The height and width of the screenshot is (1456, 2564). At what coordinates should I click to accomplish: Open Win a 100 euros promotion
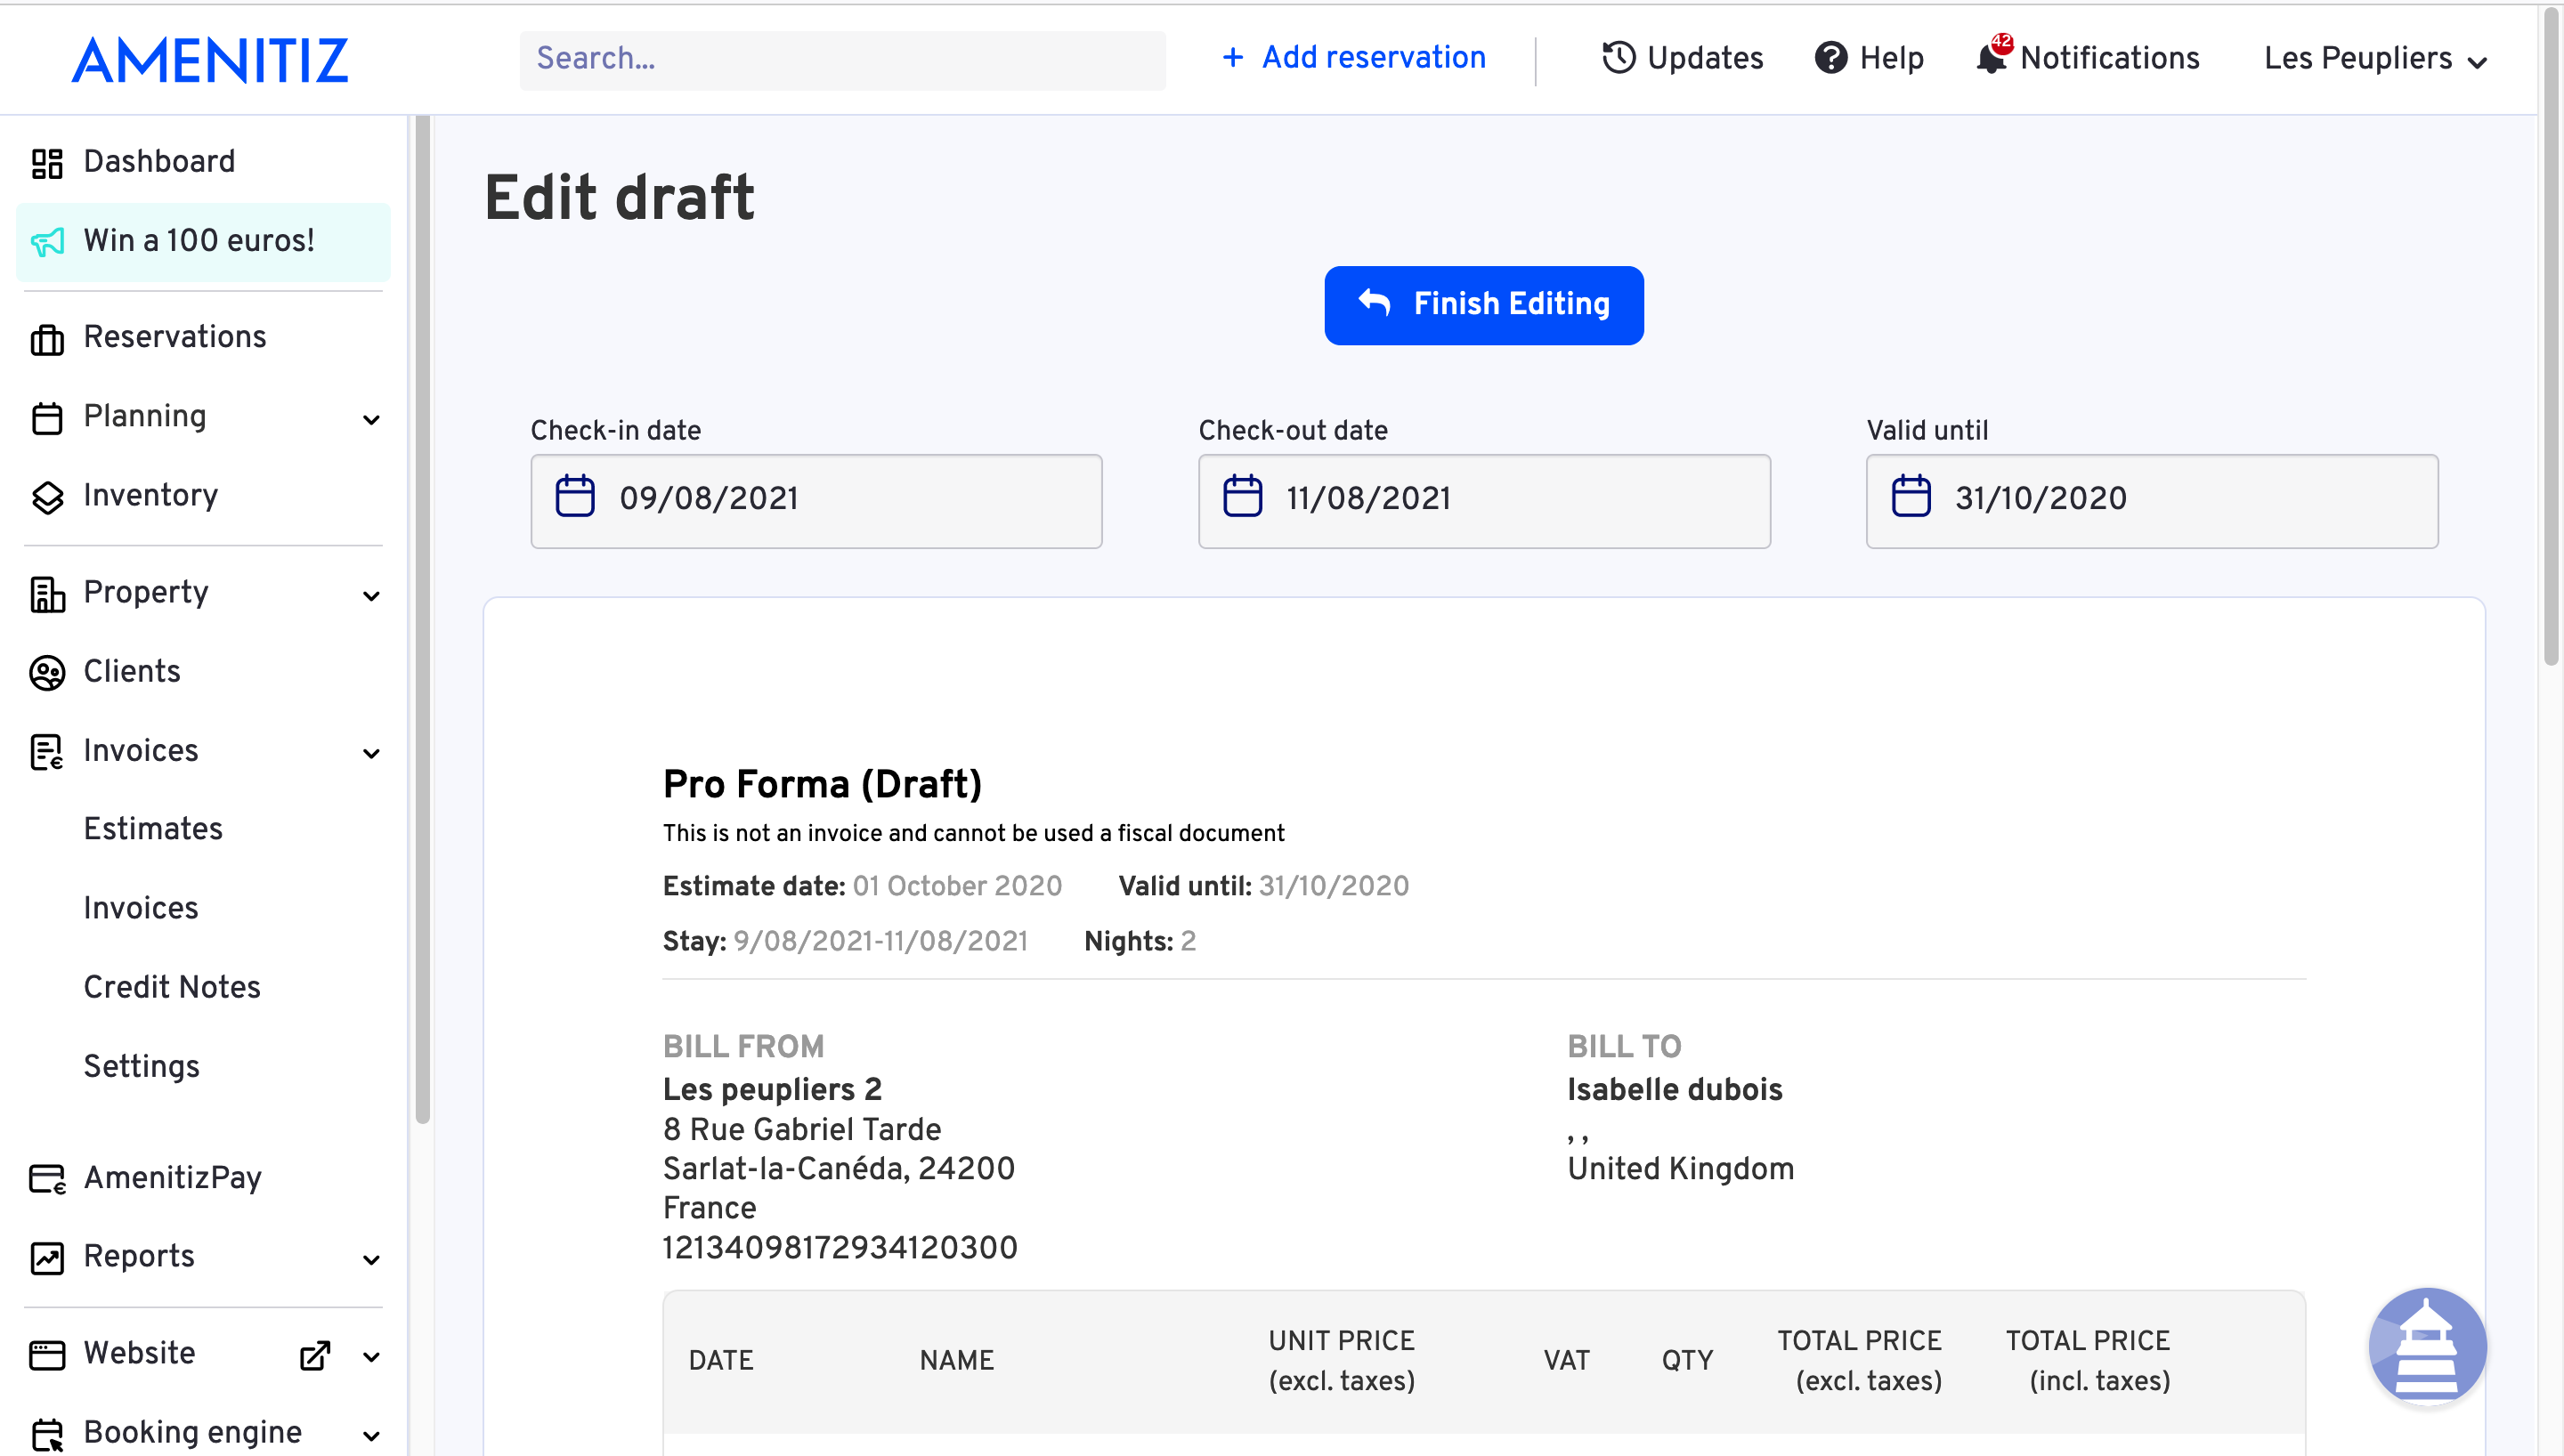coord(203,241)
